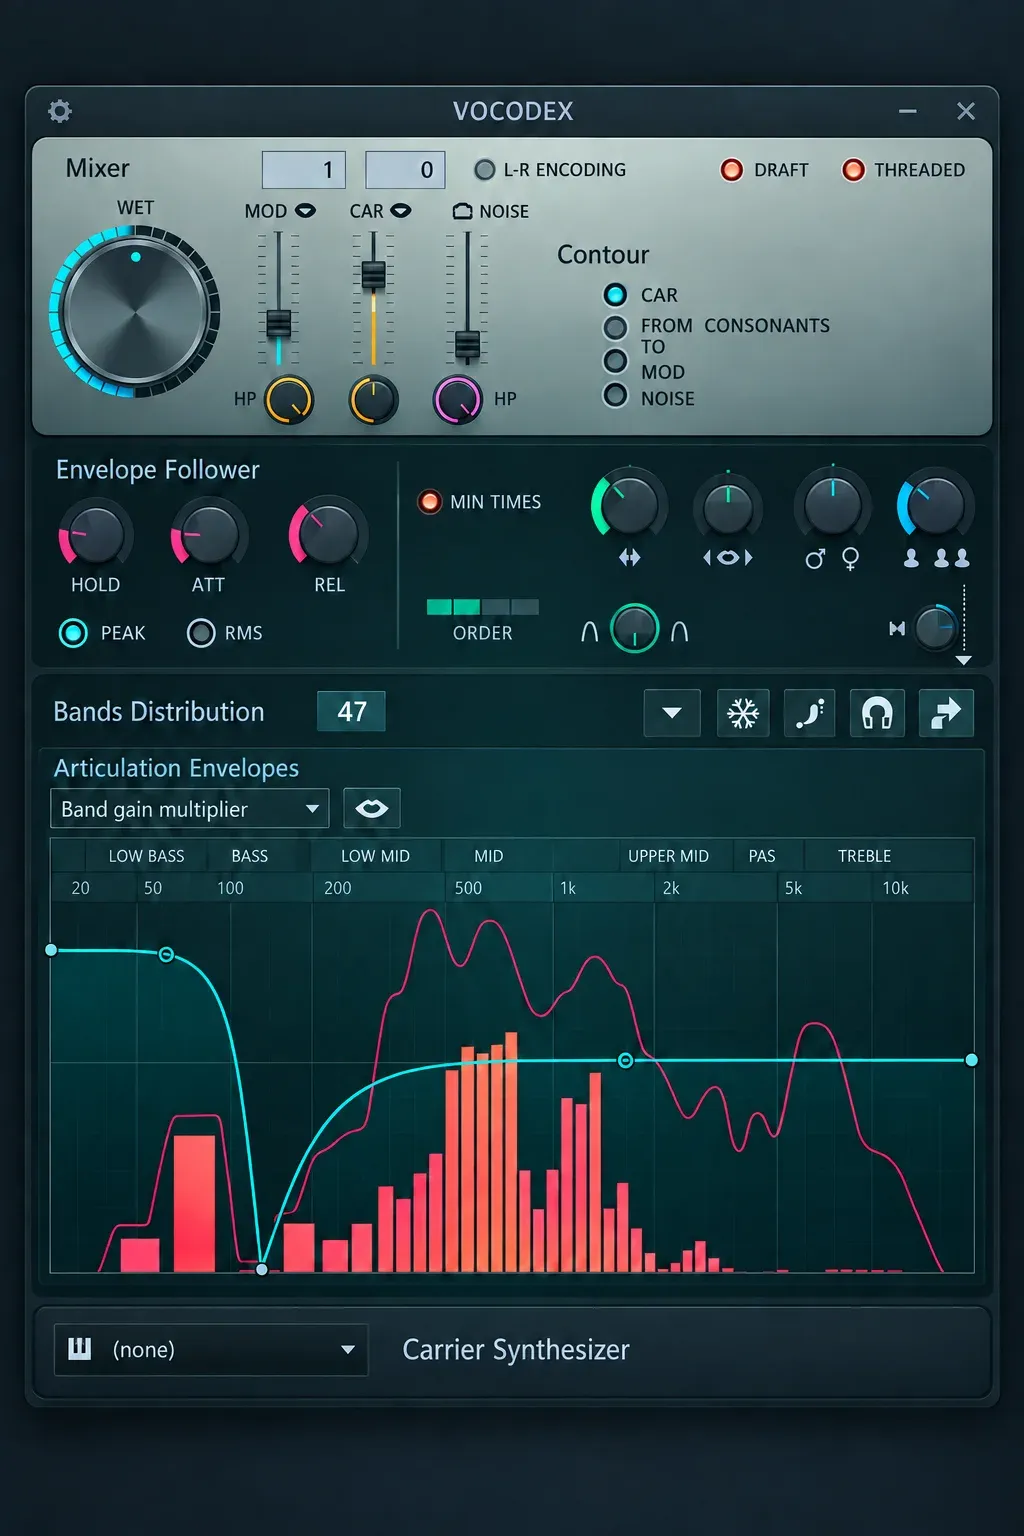Click the ATT knob
Screen dimensions: 1024x1536
coord(208,535)
